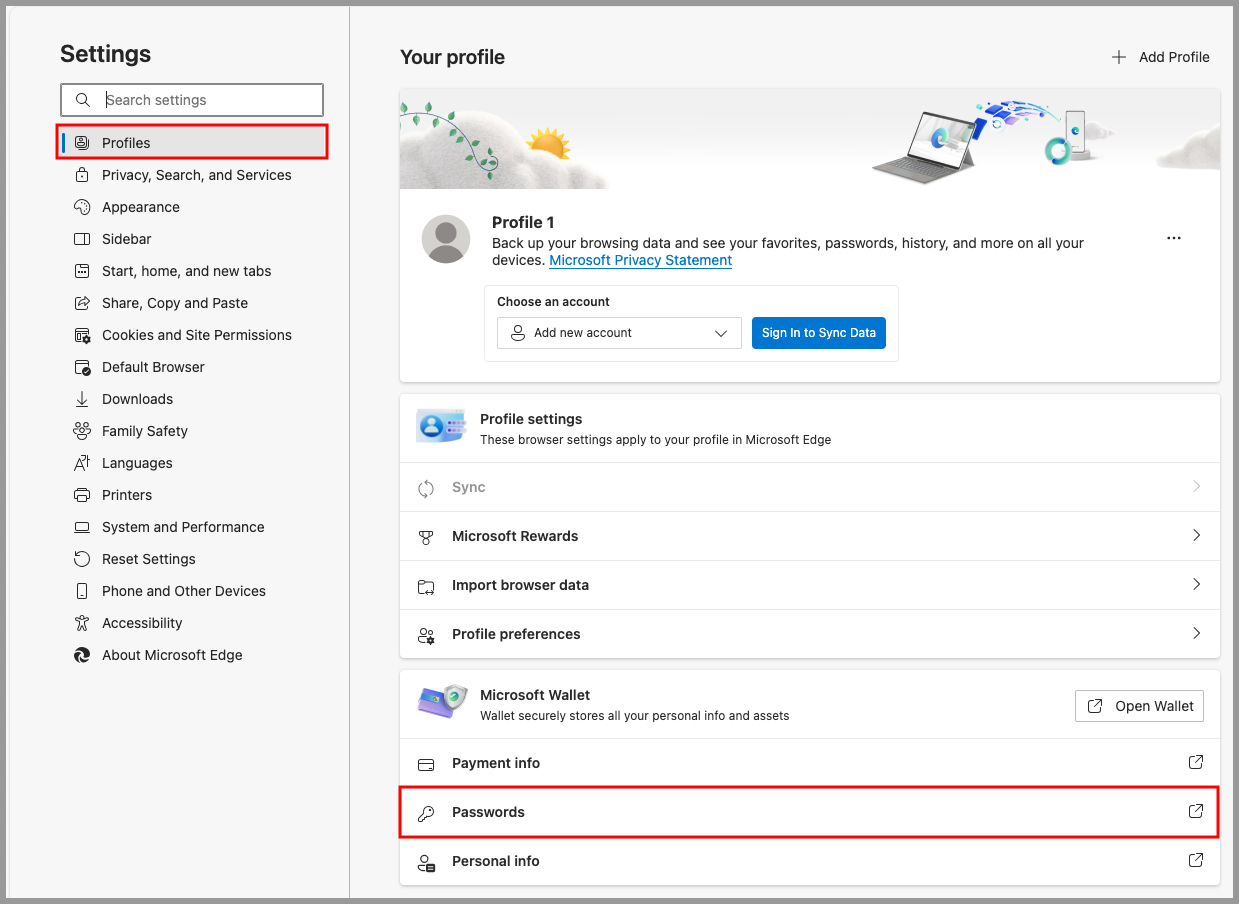Expand the Import browser data chevron
The image size is (1239, 904).
click(x=1196, y=585)
